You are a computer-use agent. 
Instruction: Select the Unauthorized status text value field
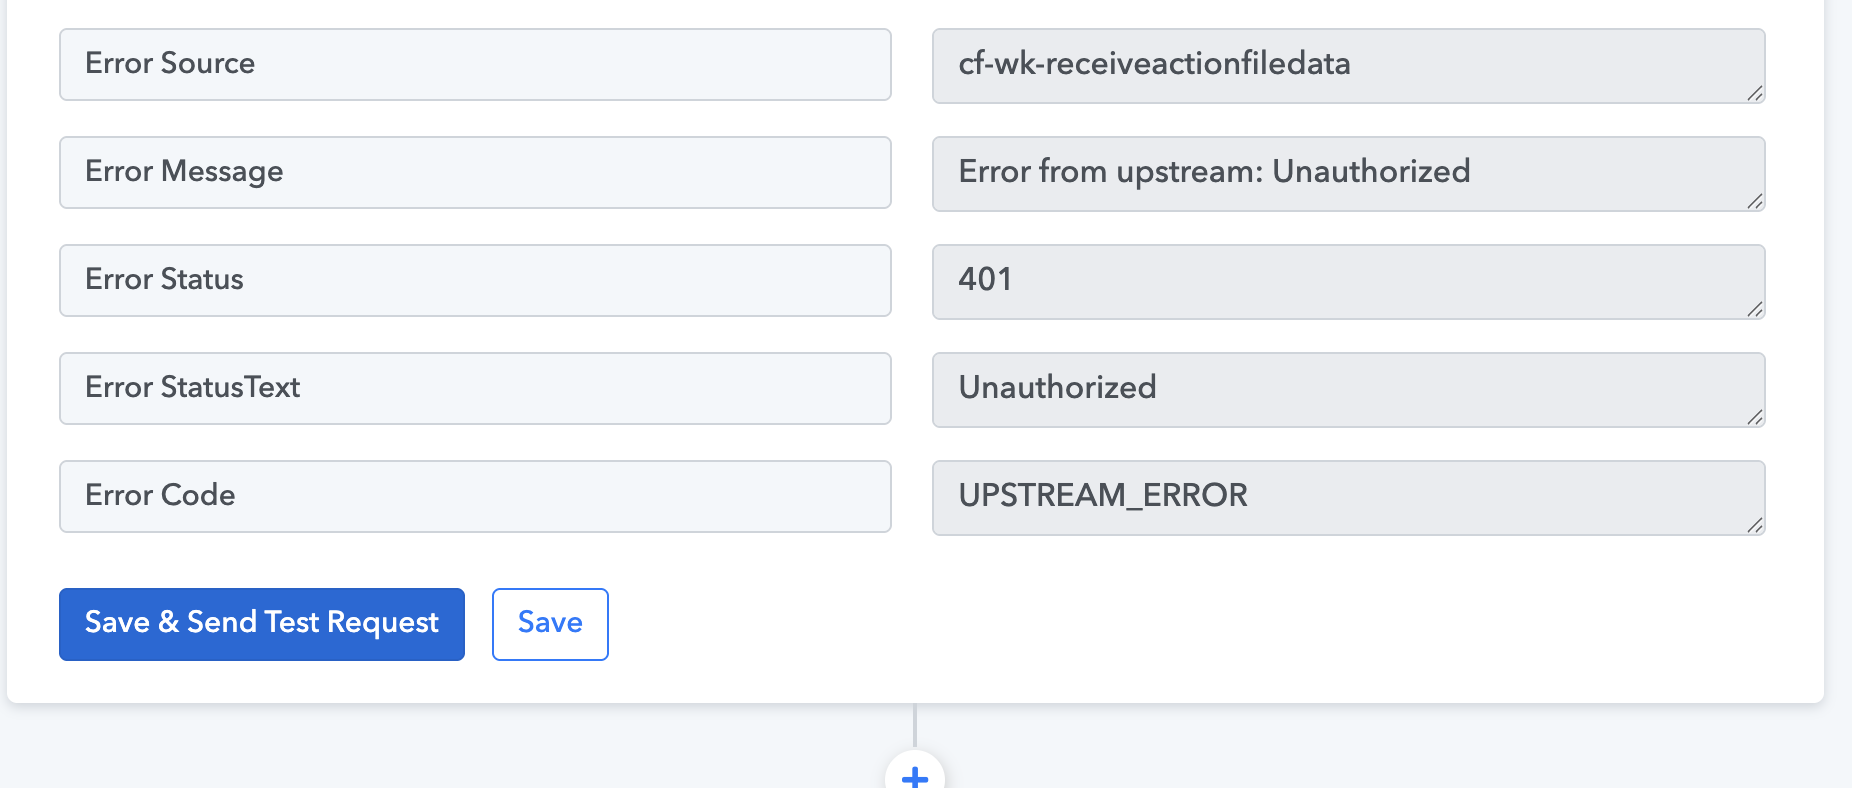point(1348,389)
